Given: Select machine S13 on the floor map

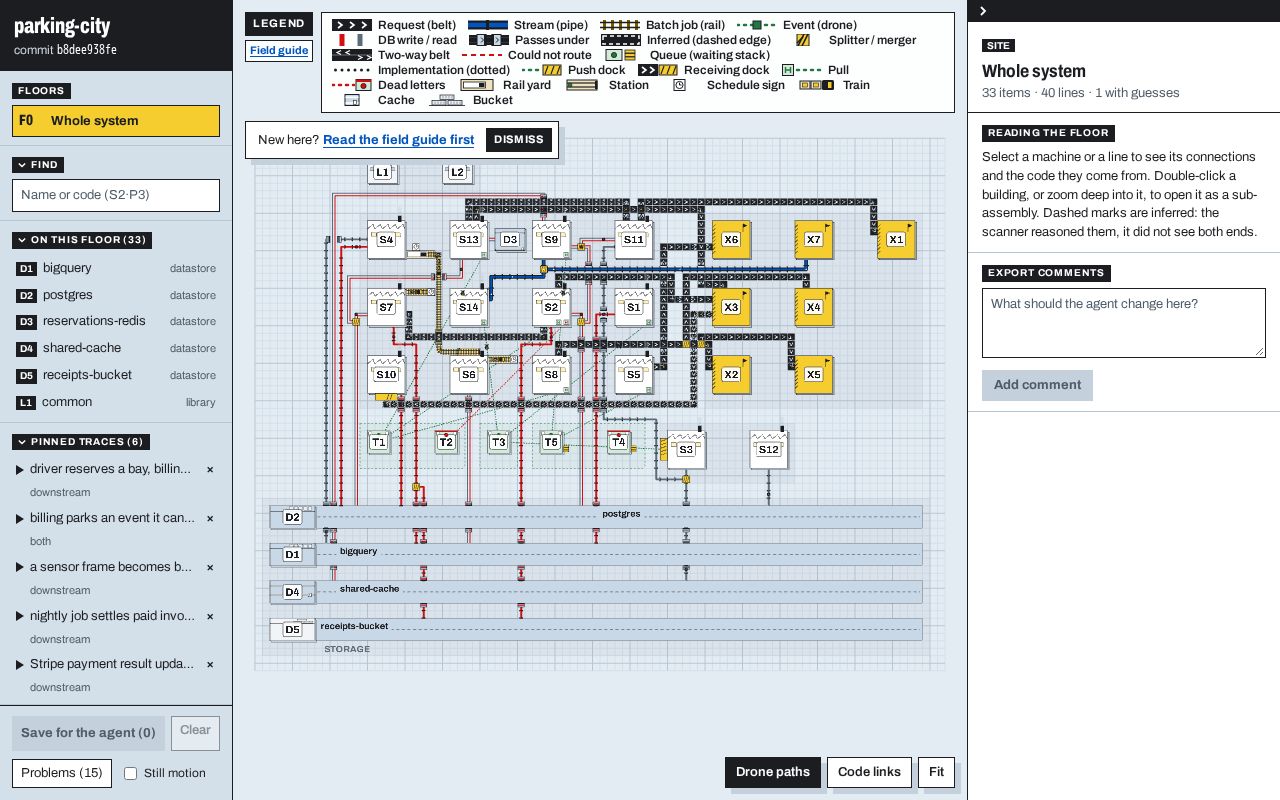Looking at the screenshot, I should 469,240.
